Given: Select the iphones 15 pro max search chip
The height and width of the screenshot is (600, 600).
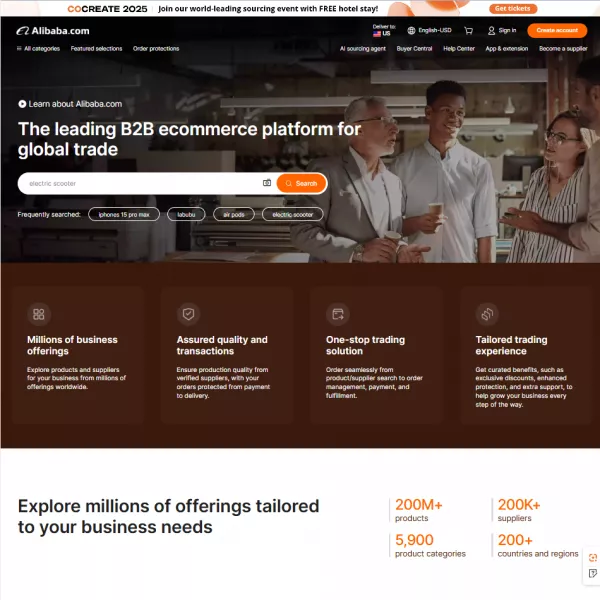Looking at the screenshot, I should pos(124,214).
